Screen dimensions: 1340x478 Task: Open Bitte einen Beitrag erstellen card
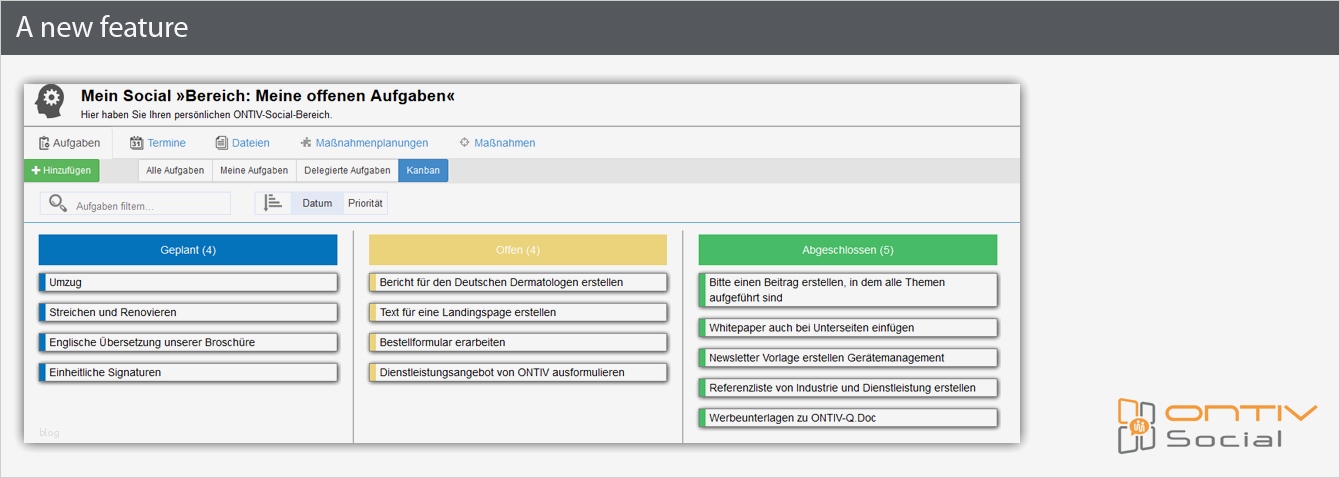tap(848, 290)
